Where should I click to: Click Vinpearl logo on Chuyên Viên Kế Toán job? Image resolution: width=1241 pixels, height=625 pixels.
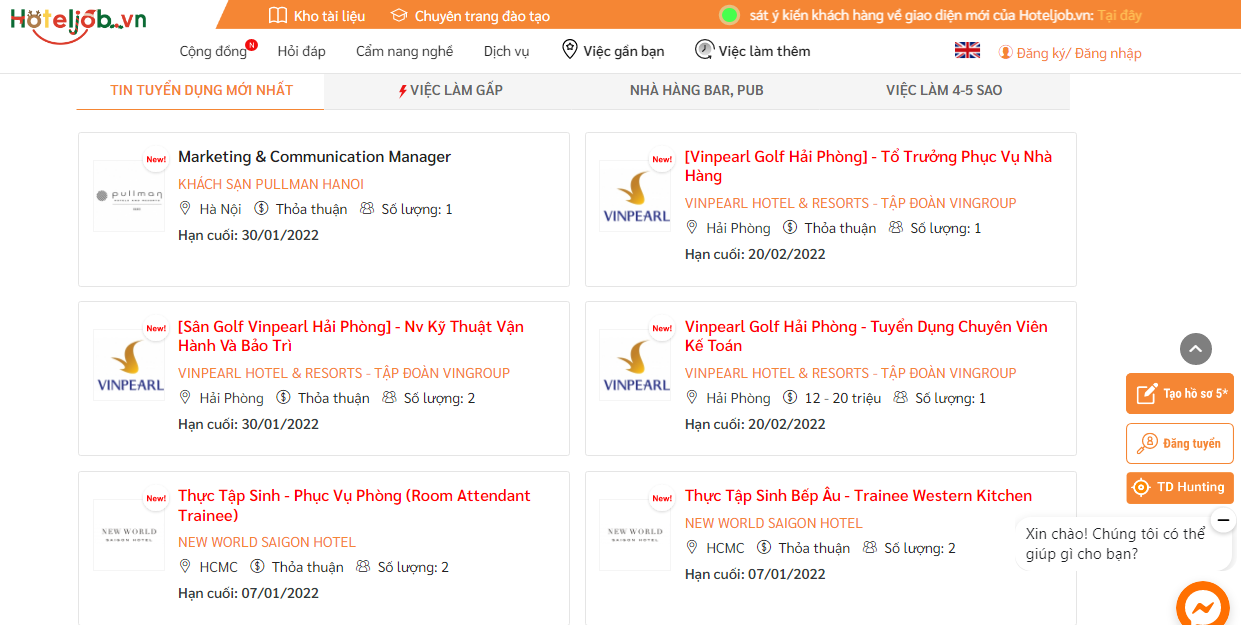pyautogui.click(x=636, y=365)
